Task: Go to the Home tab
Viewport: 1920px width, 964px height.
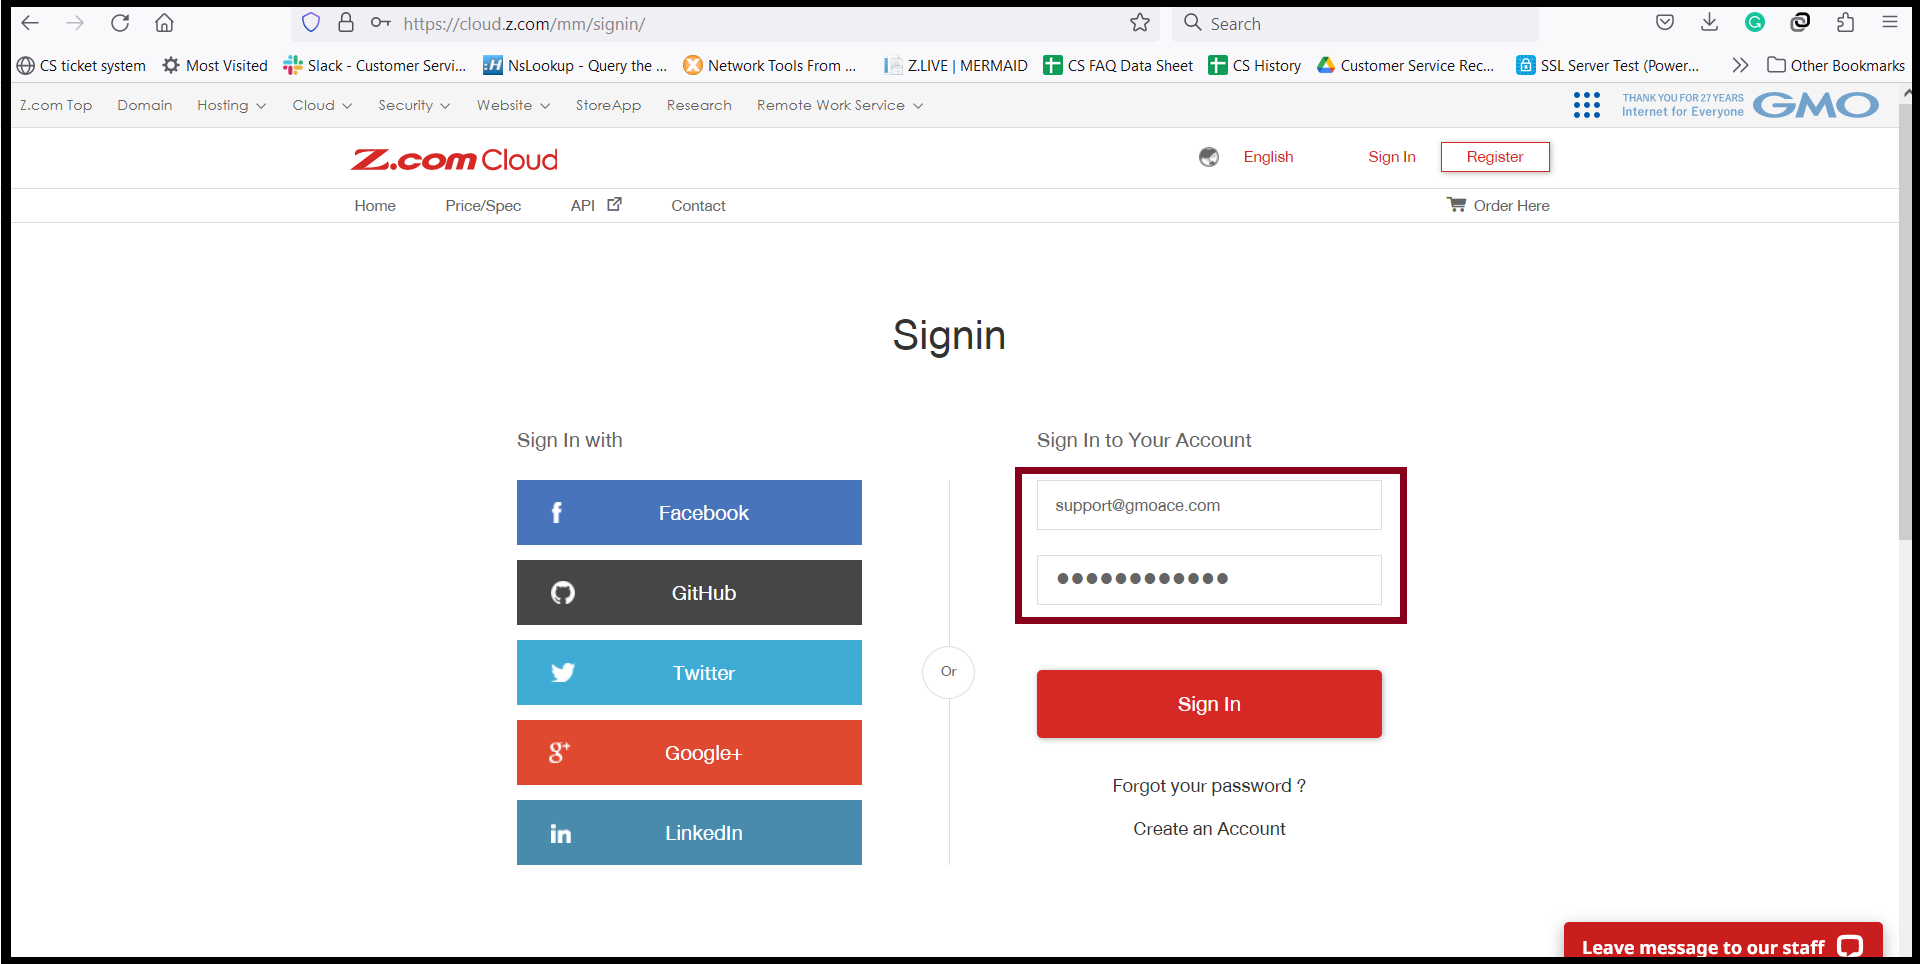Action: (x=375, y=205)
